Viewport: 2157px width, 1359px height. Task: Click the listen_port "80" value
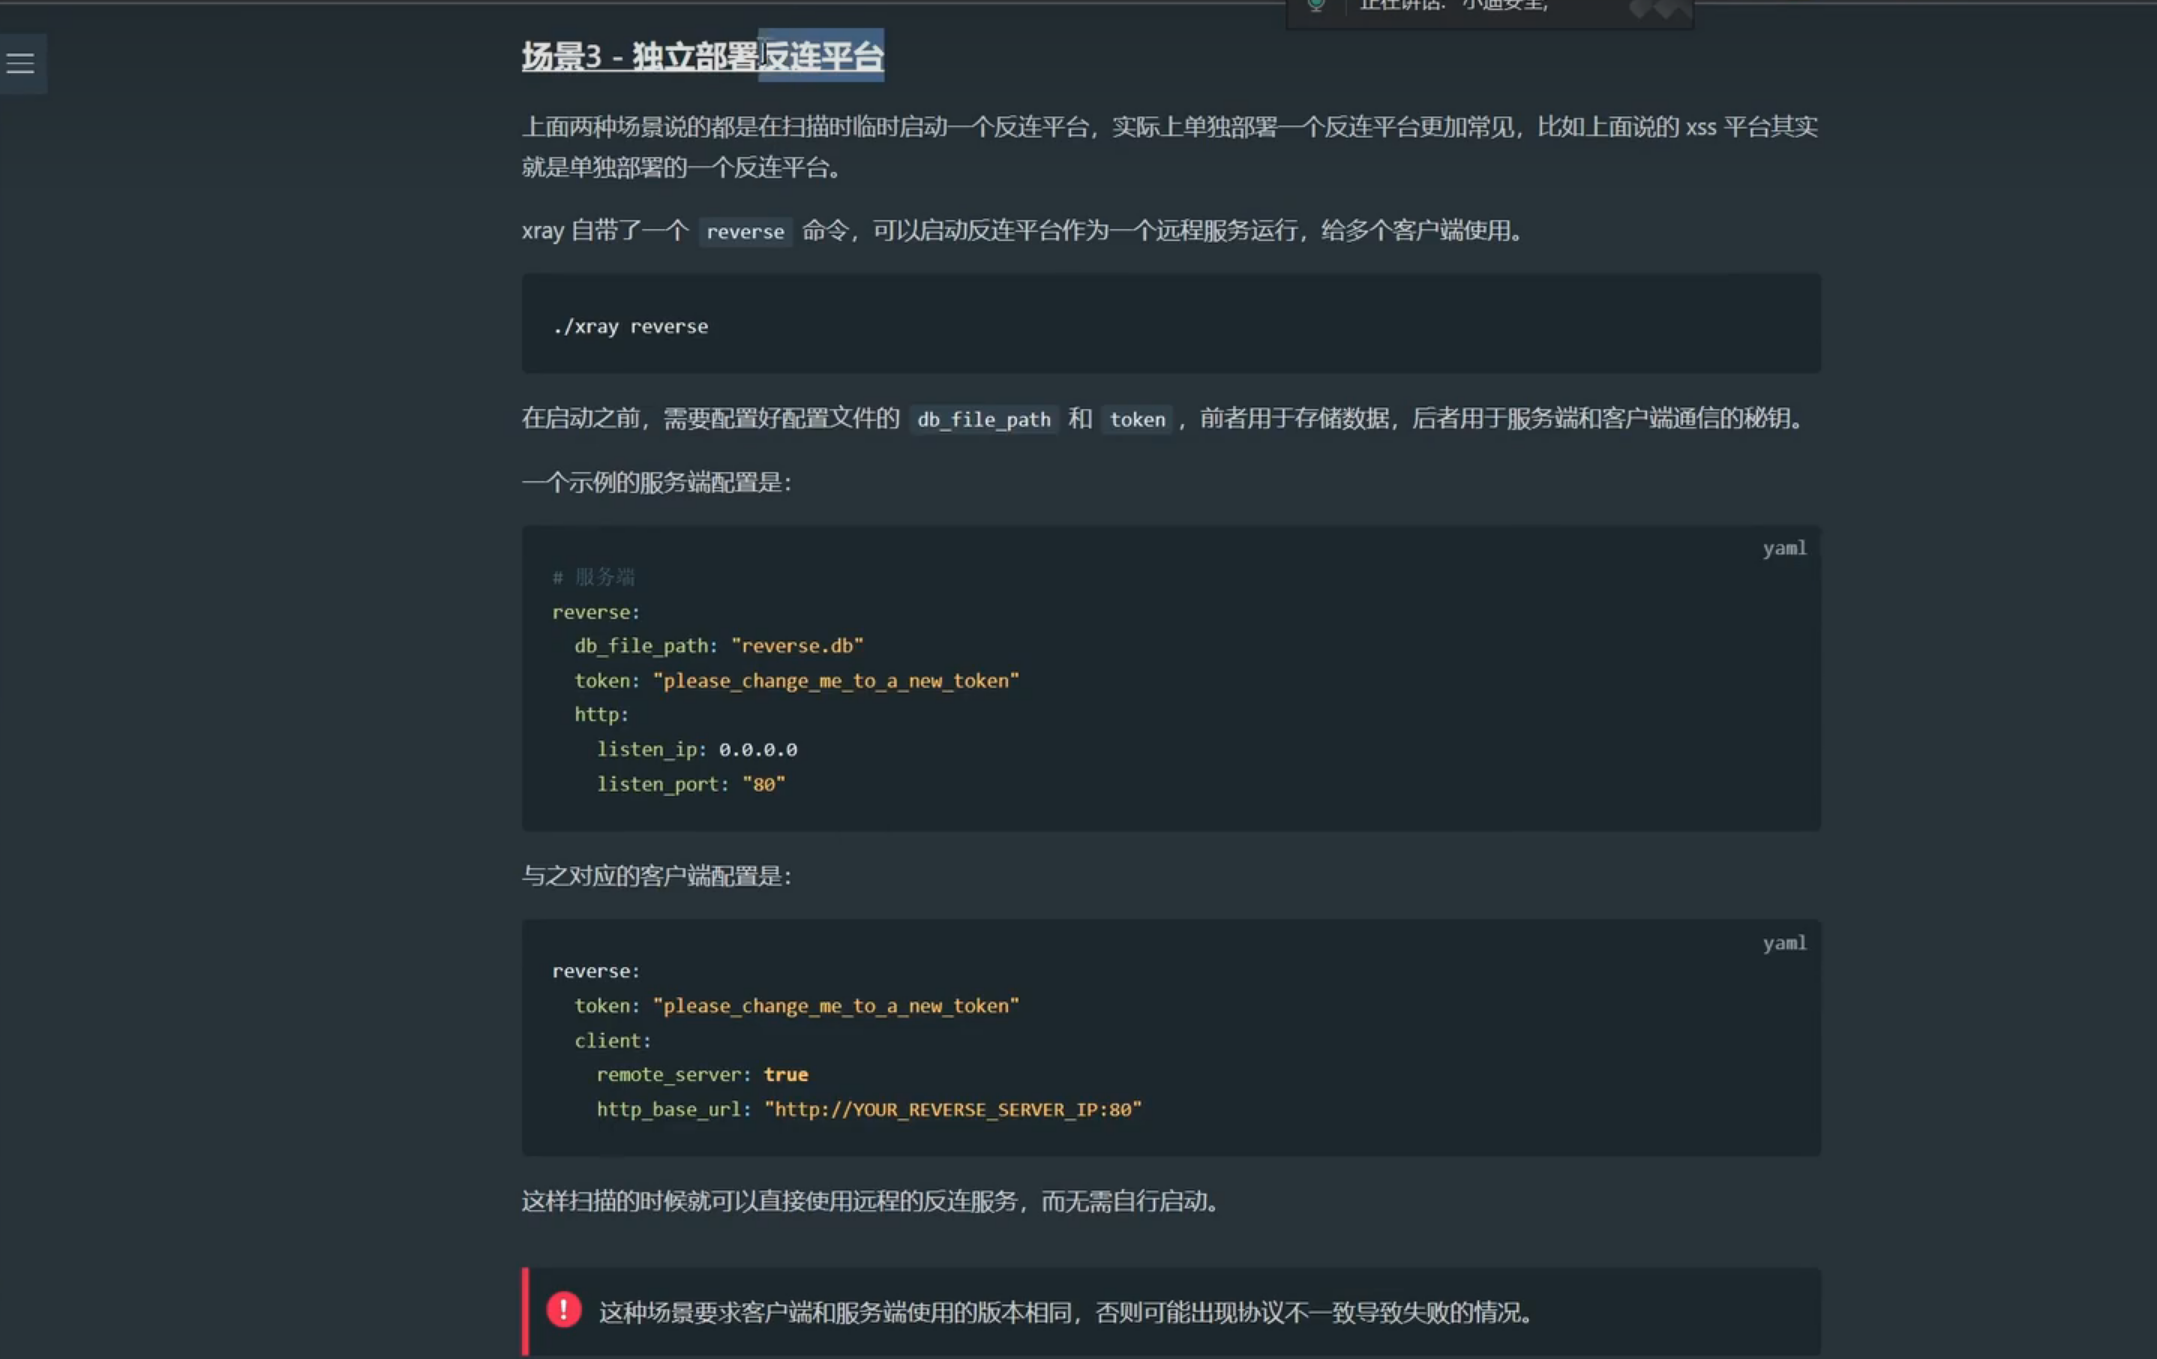[x=763, y=784]
